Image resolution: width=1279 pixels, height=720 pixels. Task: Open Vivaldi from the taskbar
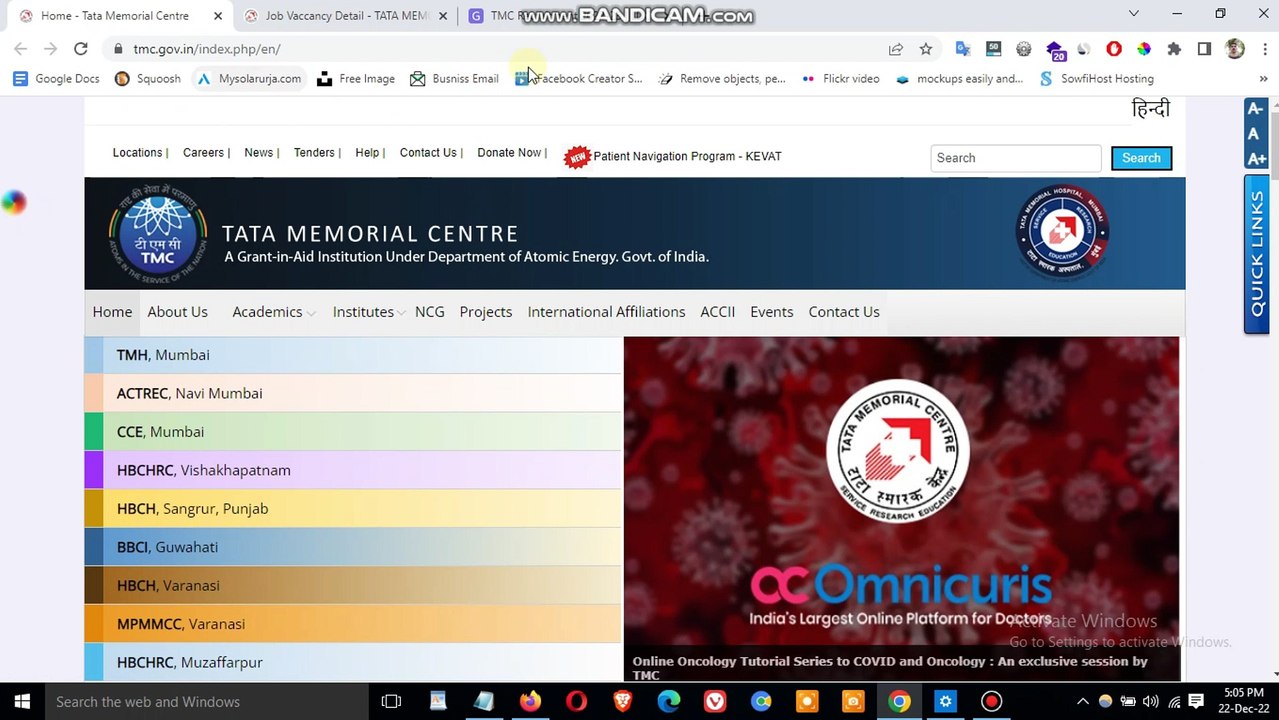tap(715, 701)
